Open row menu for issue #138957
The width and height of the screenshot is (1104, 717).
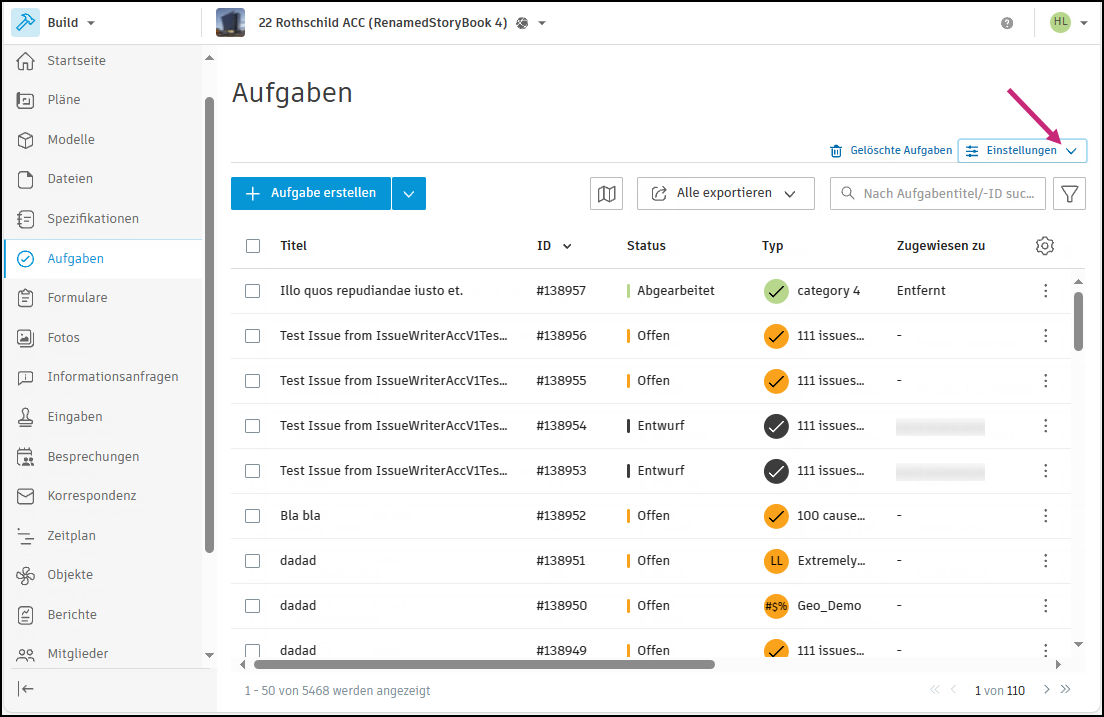(1046, 291)
